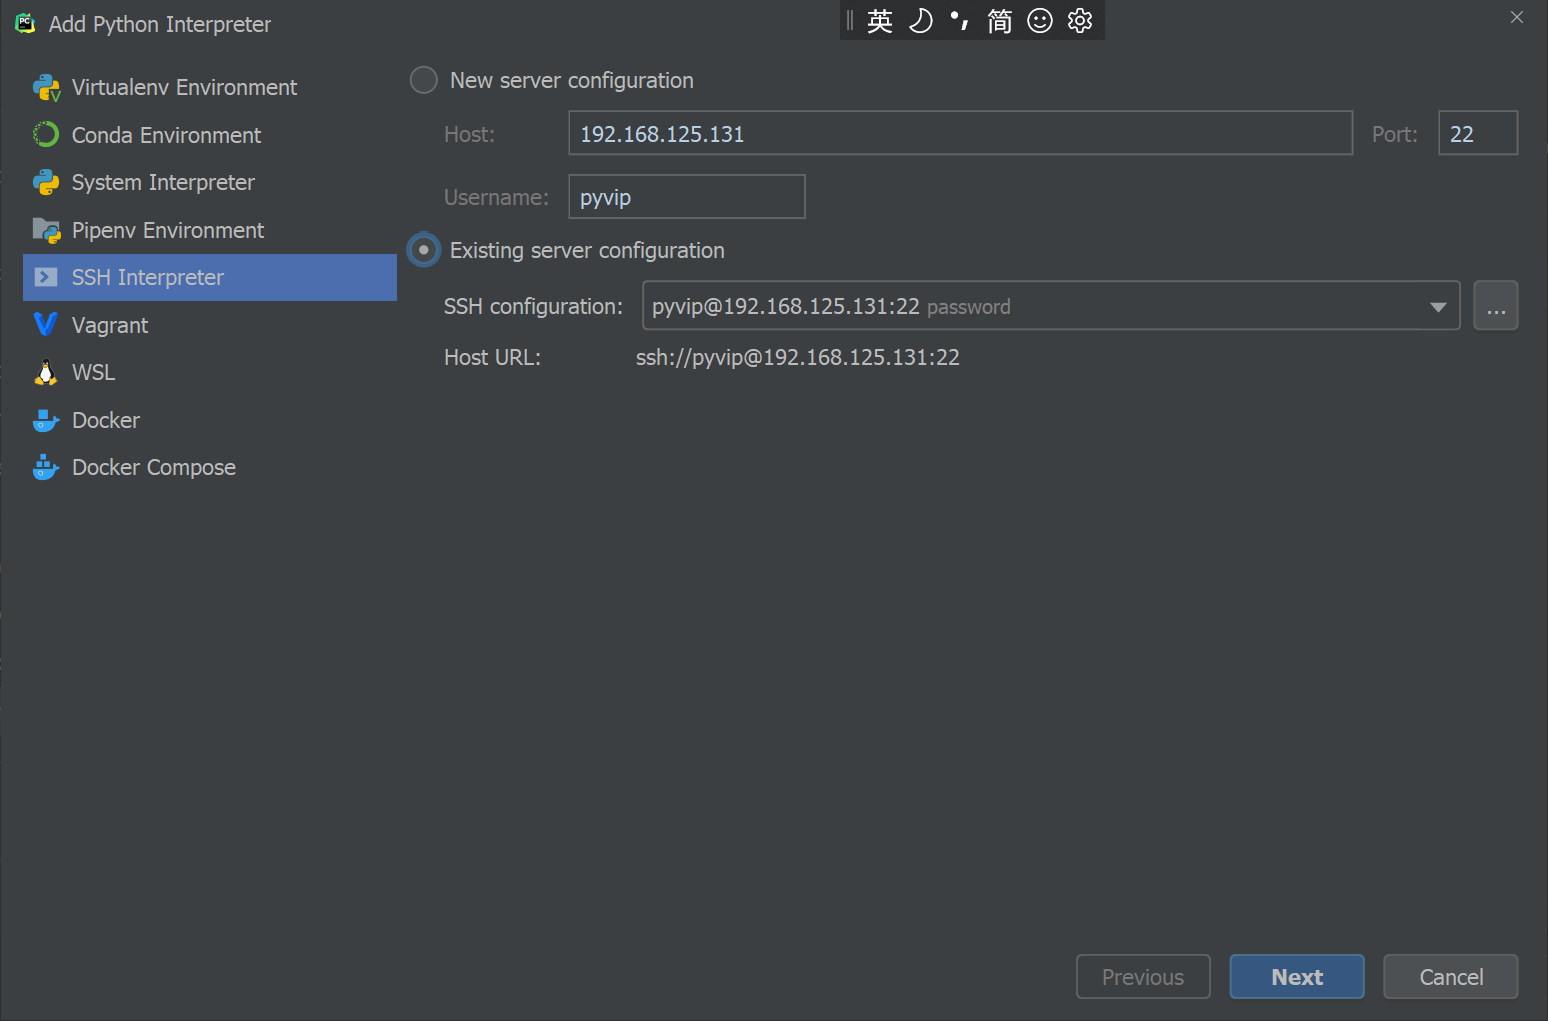Click the IME simplified Chinese 简 icon
The width and height of the screenshot is (1548, 1021).
pyautogui.click(x=1000, y=21)
